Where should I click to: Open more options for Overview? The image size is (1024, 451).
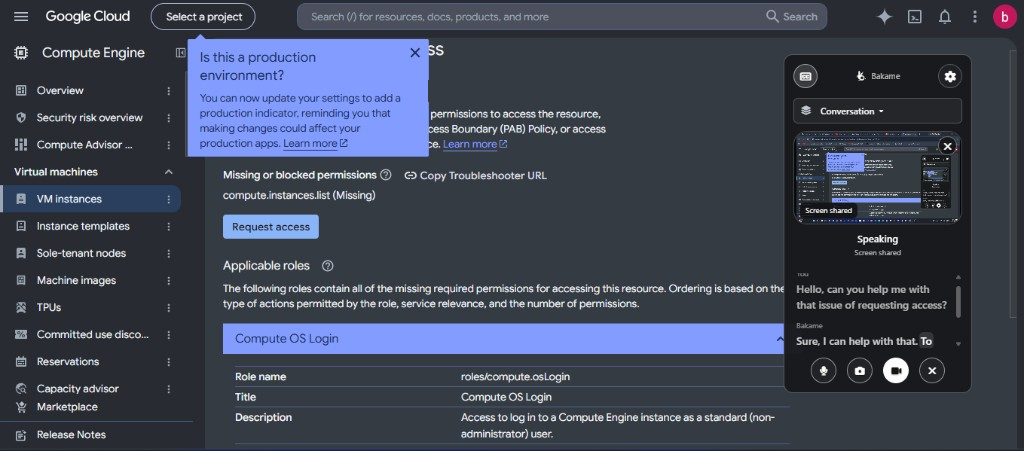pos(168,91)
